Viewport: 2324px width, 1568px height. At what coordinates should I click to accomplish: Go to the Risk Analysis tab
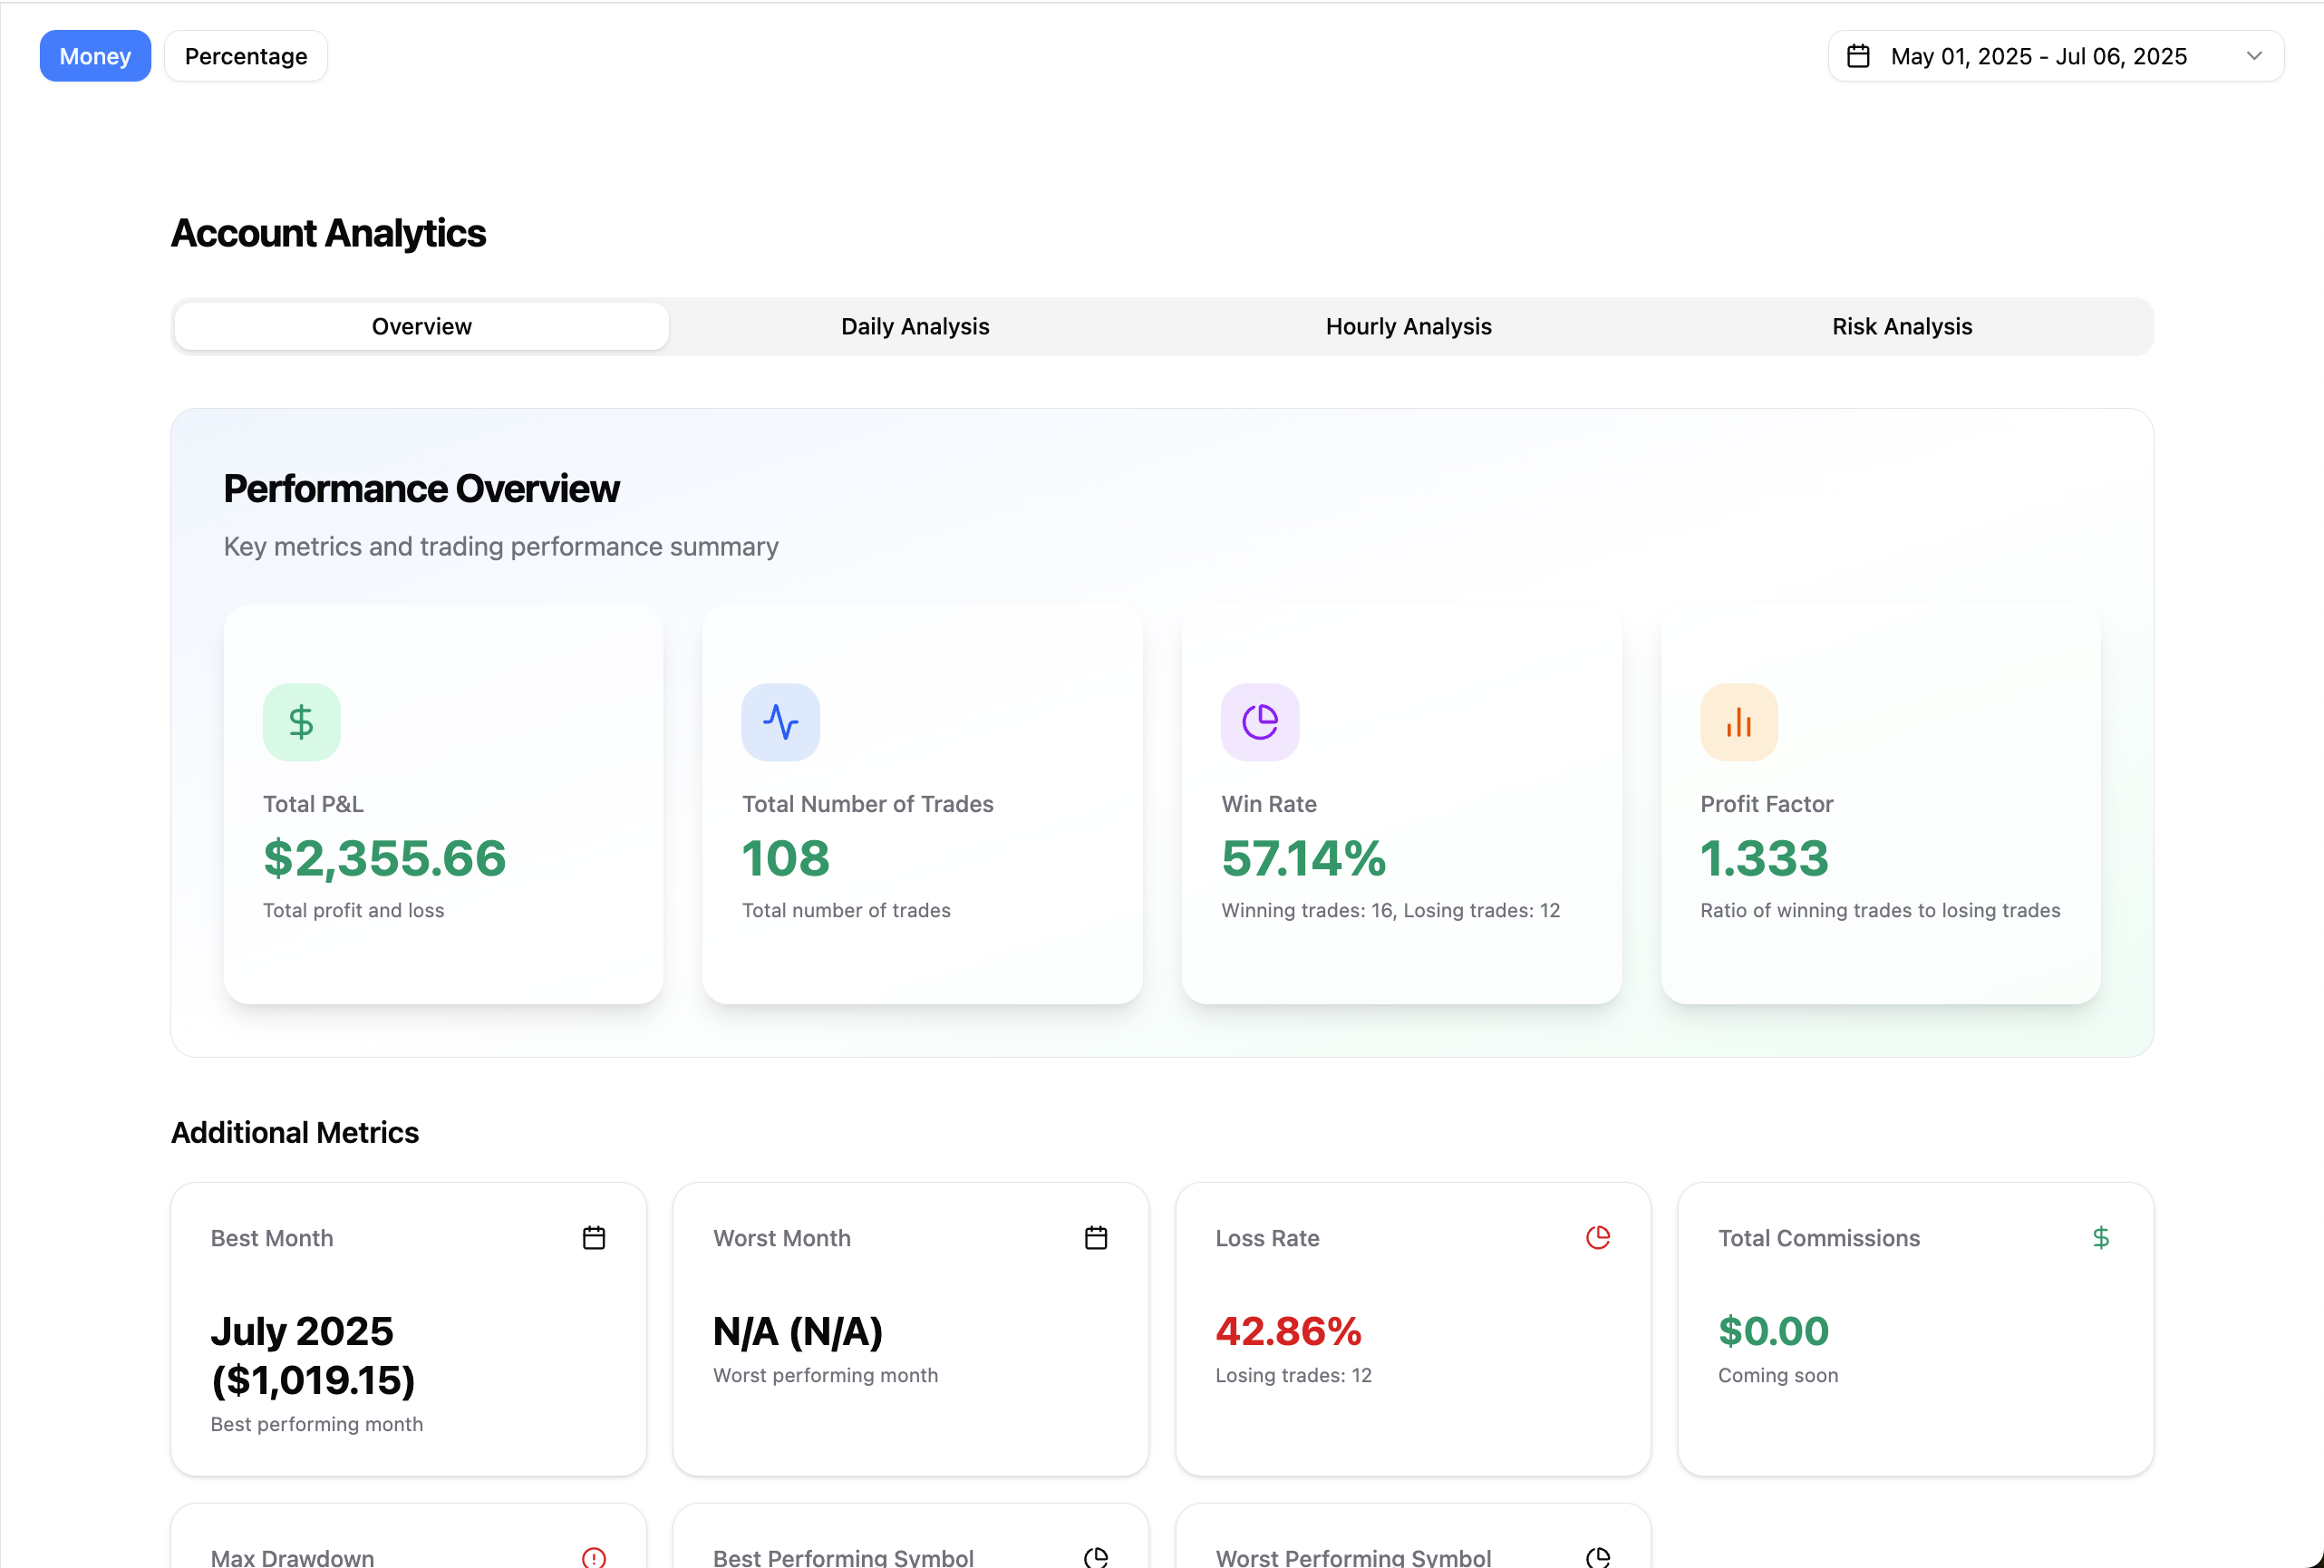pos(1901,326)
